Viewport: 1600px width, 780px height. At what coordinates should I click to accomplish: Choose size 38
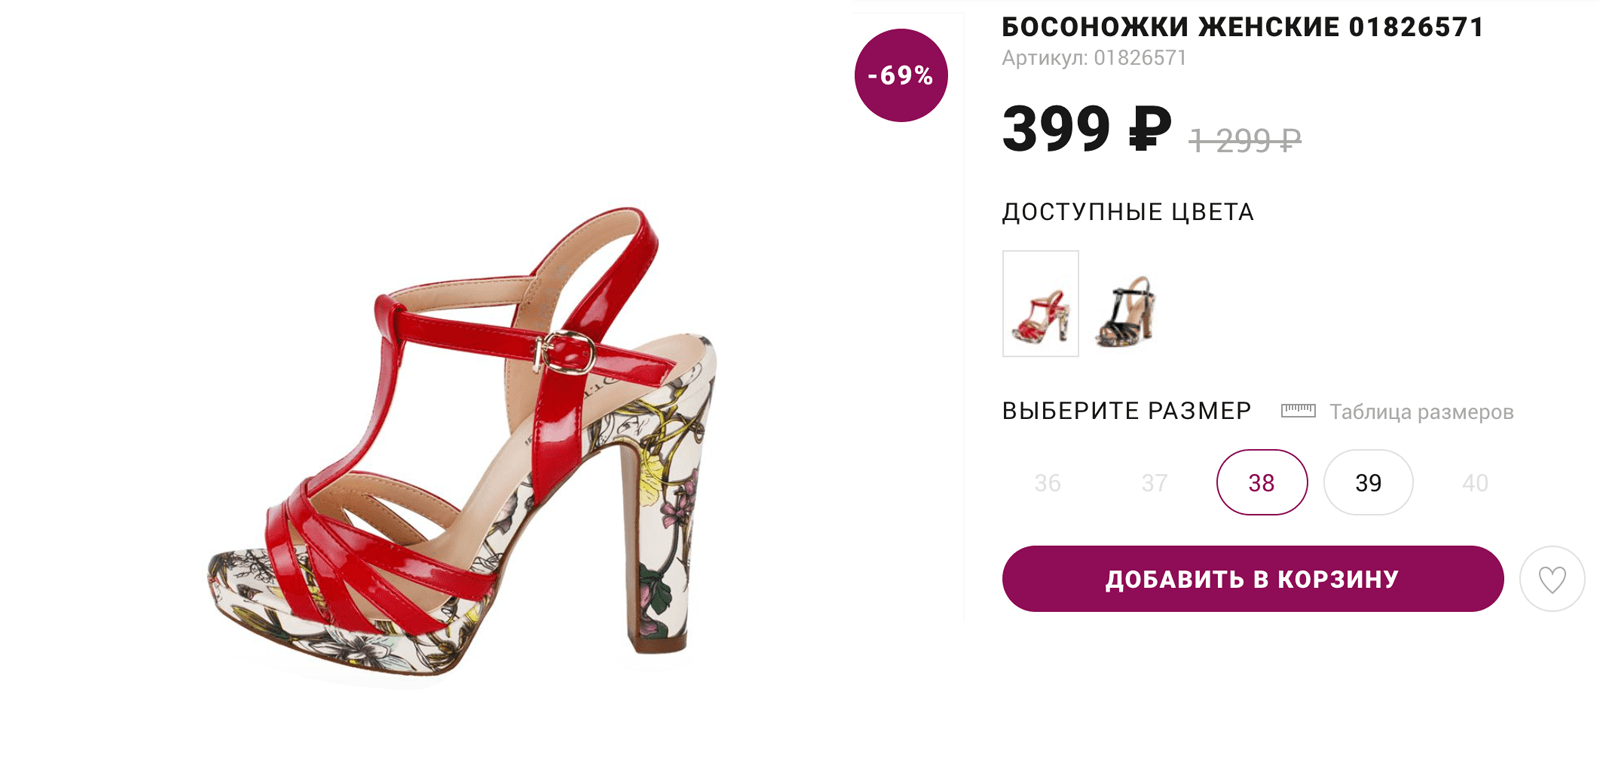[1262, 483]
